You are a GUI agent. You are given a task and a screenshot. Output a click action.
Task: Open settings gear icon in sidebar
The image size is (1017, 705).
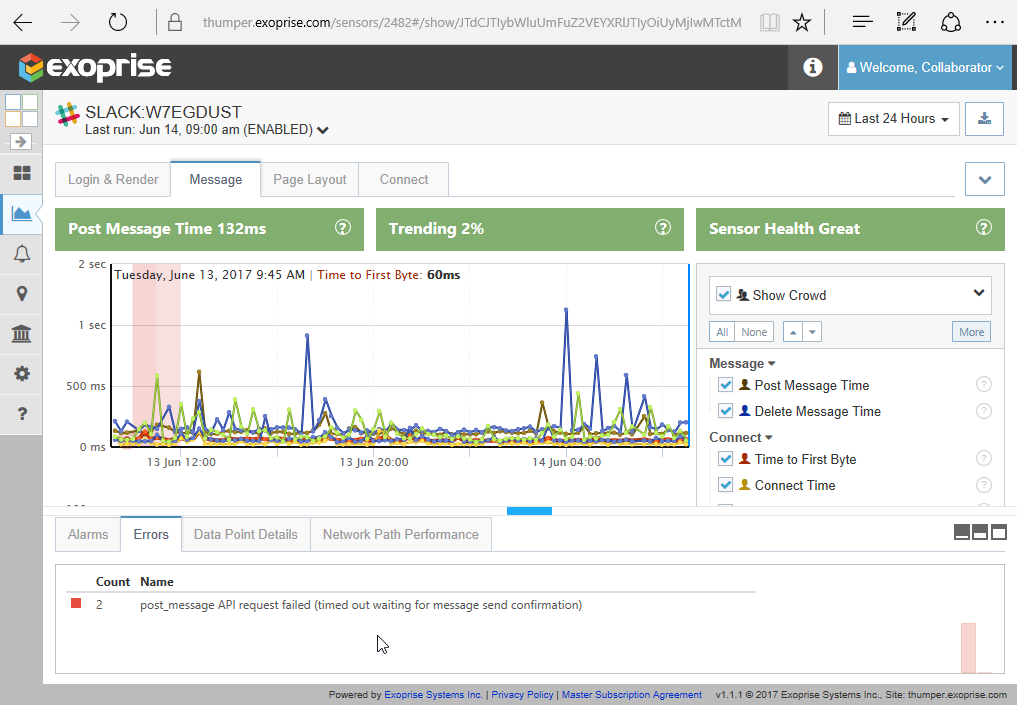pos(21,374)
